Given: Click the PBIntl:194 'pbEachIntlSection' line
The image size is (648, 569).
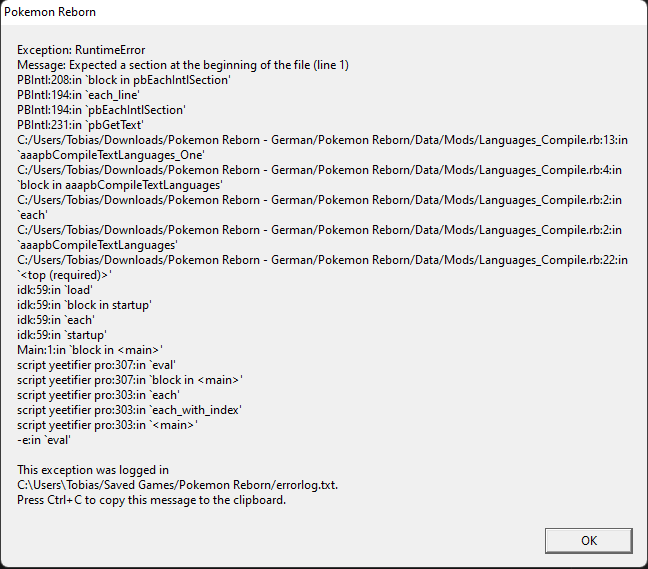Looking at the screenshot, I should [101, 110].
